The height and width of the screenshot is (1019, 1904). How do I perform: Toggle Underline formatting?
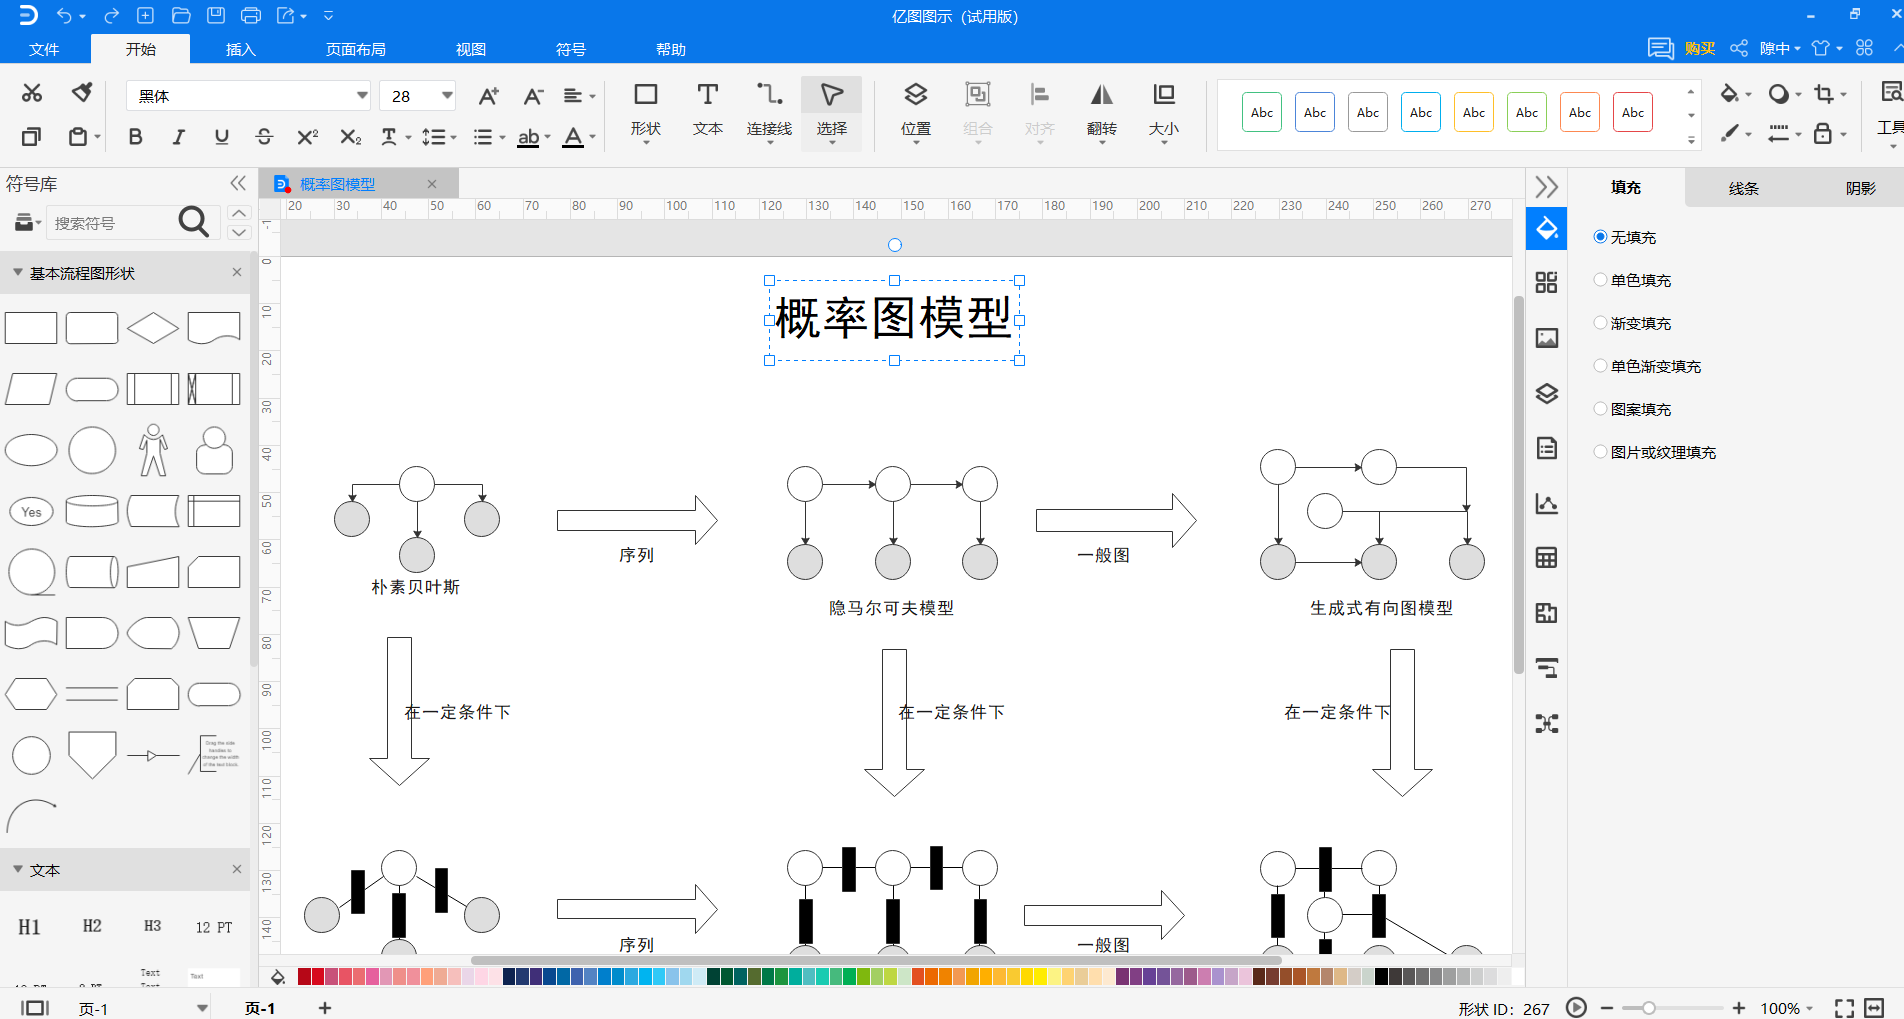coord(221,137)
